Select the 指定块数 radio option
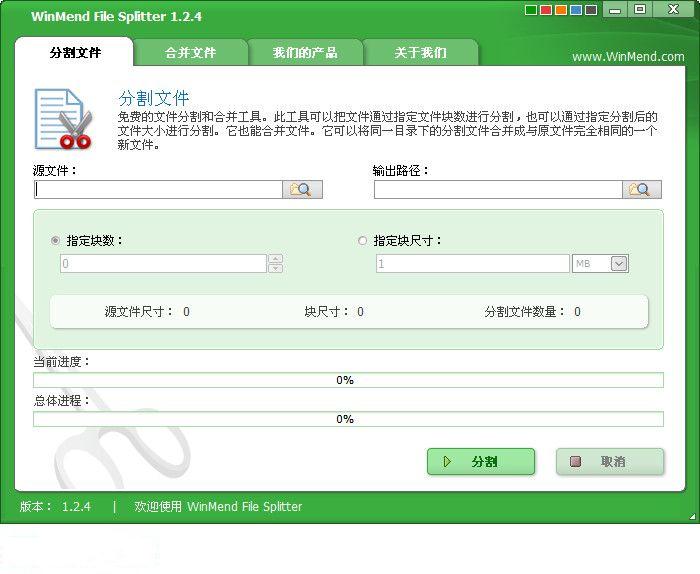700x574 pixels. click(x=55, y=241)
